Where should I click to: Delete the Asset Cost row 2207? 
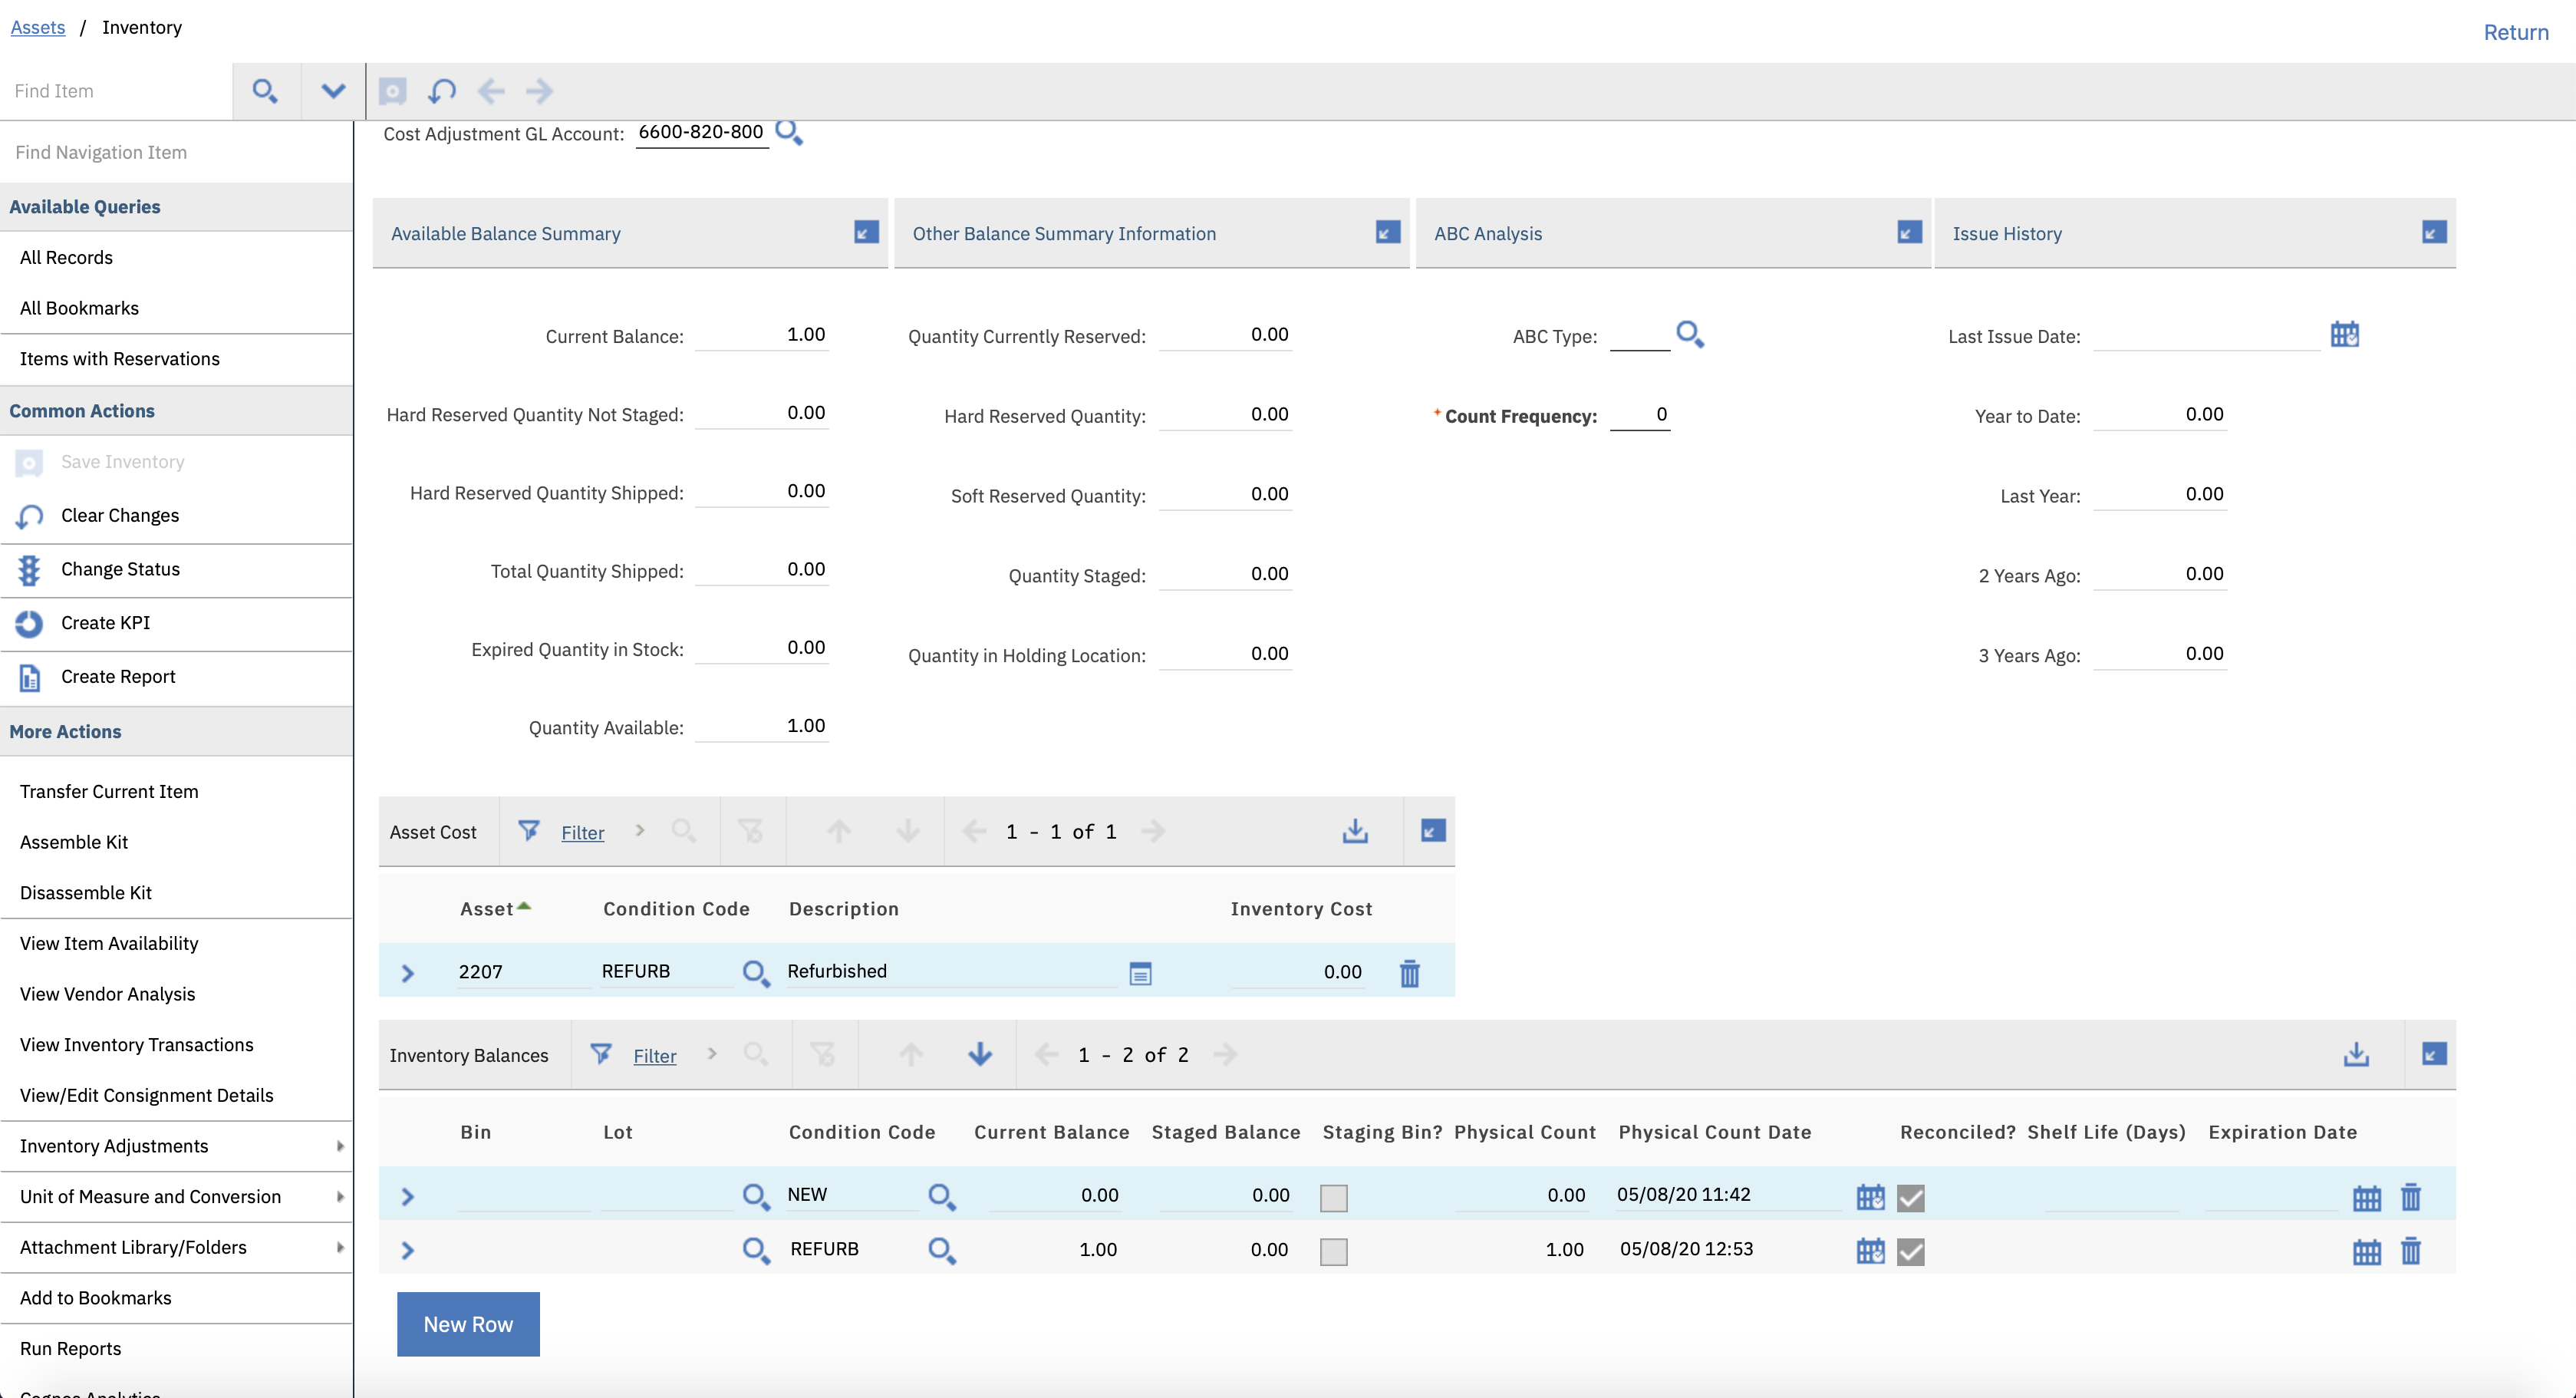(x=1409, y=973)
